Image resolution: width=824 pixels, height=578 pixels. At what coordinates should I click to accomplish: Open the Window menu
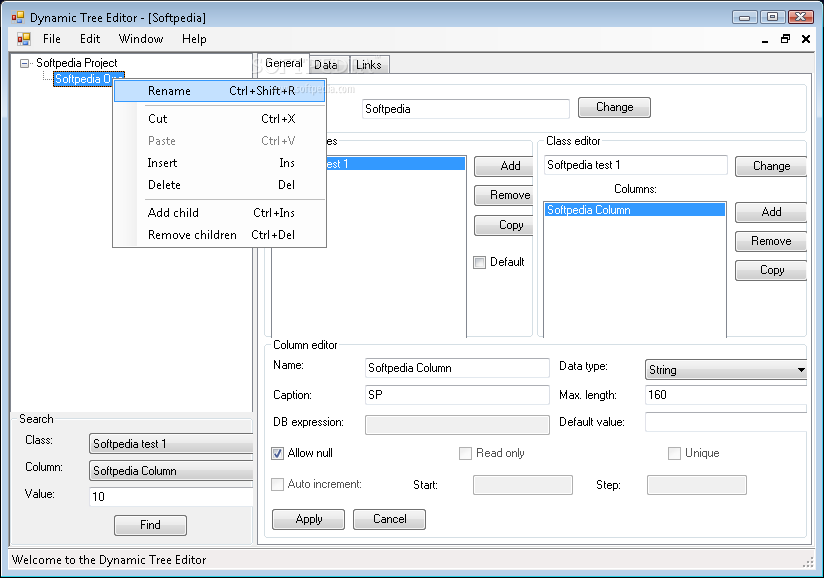[x=141, y=39]
